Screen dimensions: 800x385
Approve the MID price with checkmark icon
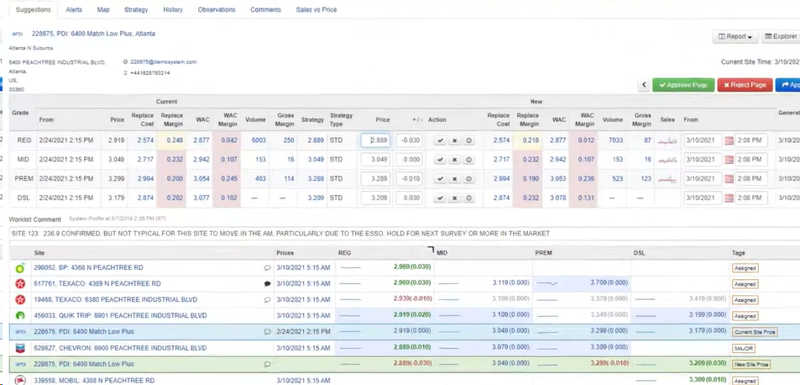pyautogui.click(x=440, y=160)
